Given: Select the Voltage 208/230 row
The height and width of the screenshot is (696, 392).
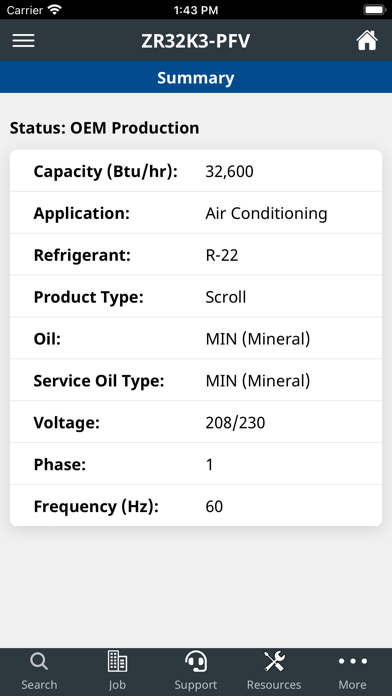Looking at the screenshot, I should (196, 422).
